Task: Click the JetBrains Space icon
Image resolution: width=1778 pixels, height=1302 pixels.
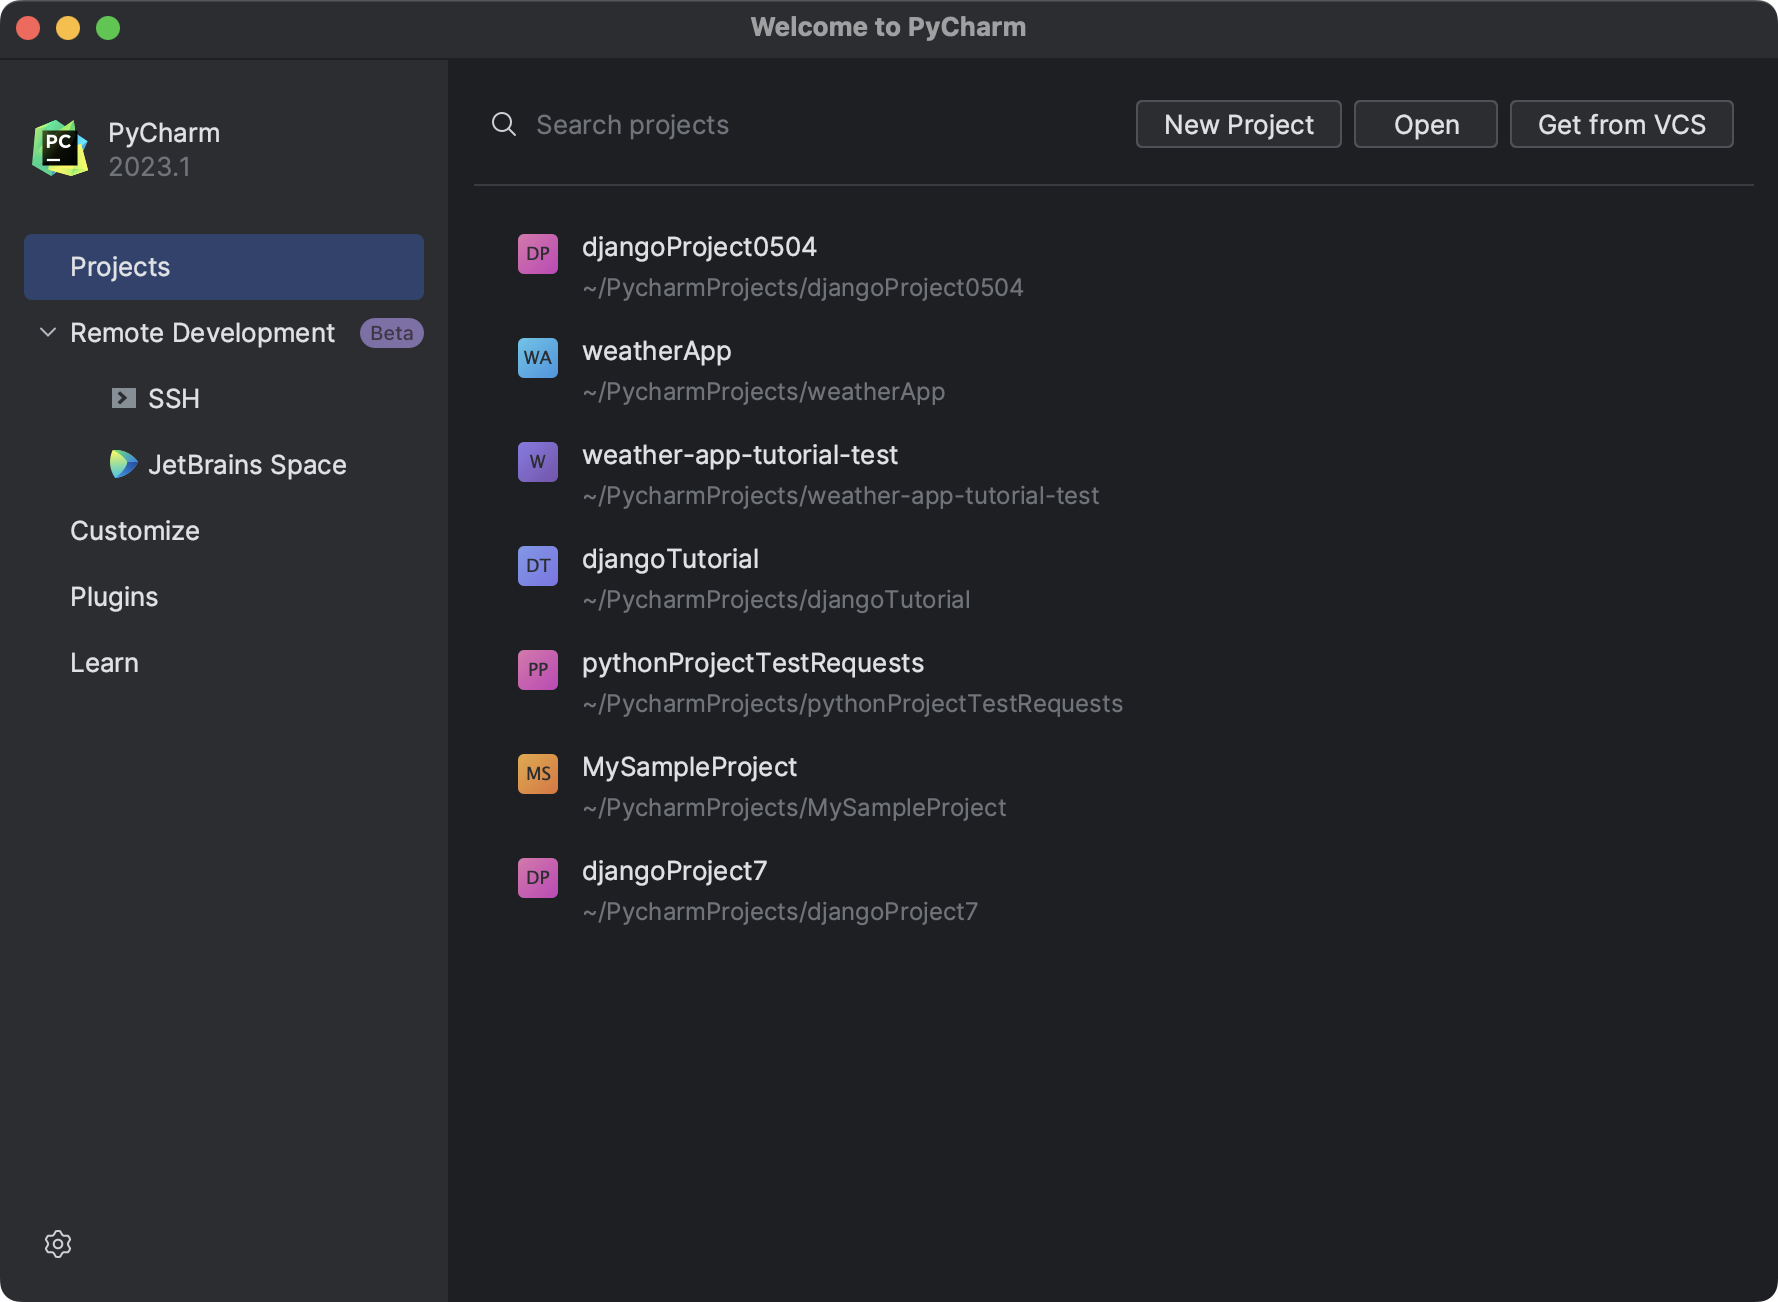Action: point(122,464)
